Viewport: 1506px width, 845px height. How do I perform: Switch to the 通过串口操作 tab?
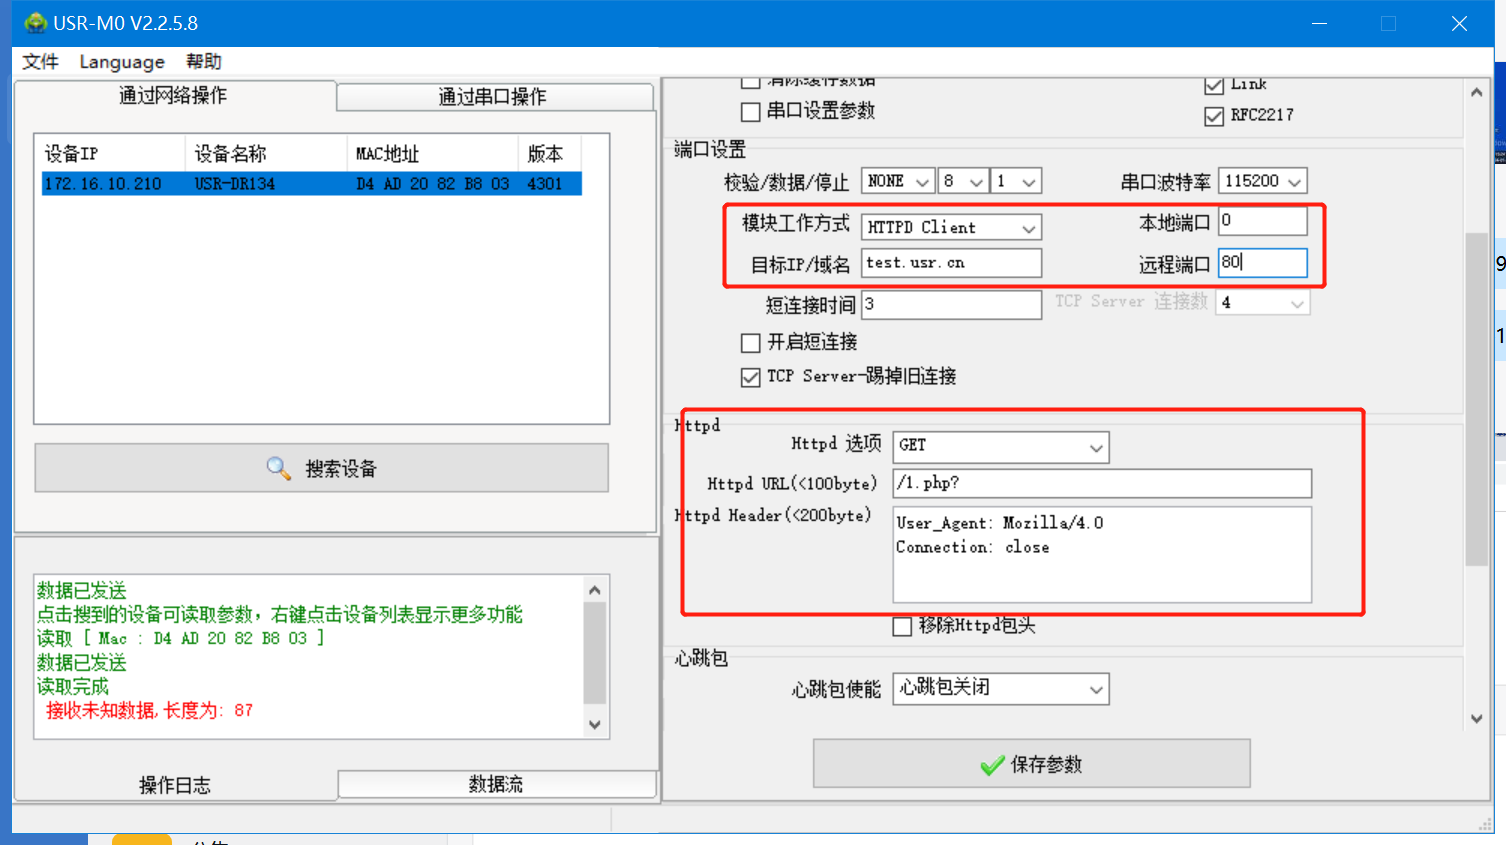click(494, 97)
